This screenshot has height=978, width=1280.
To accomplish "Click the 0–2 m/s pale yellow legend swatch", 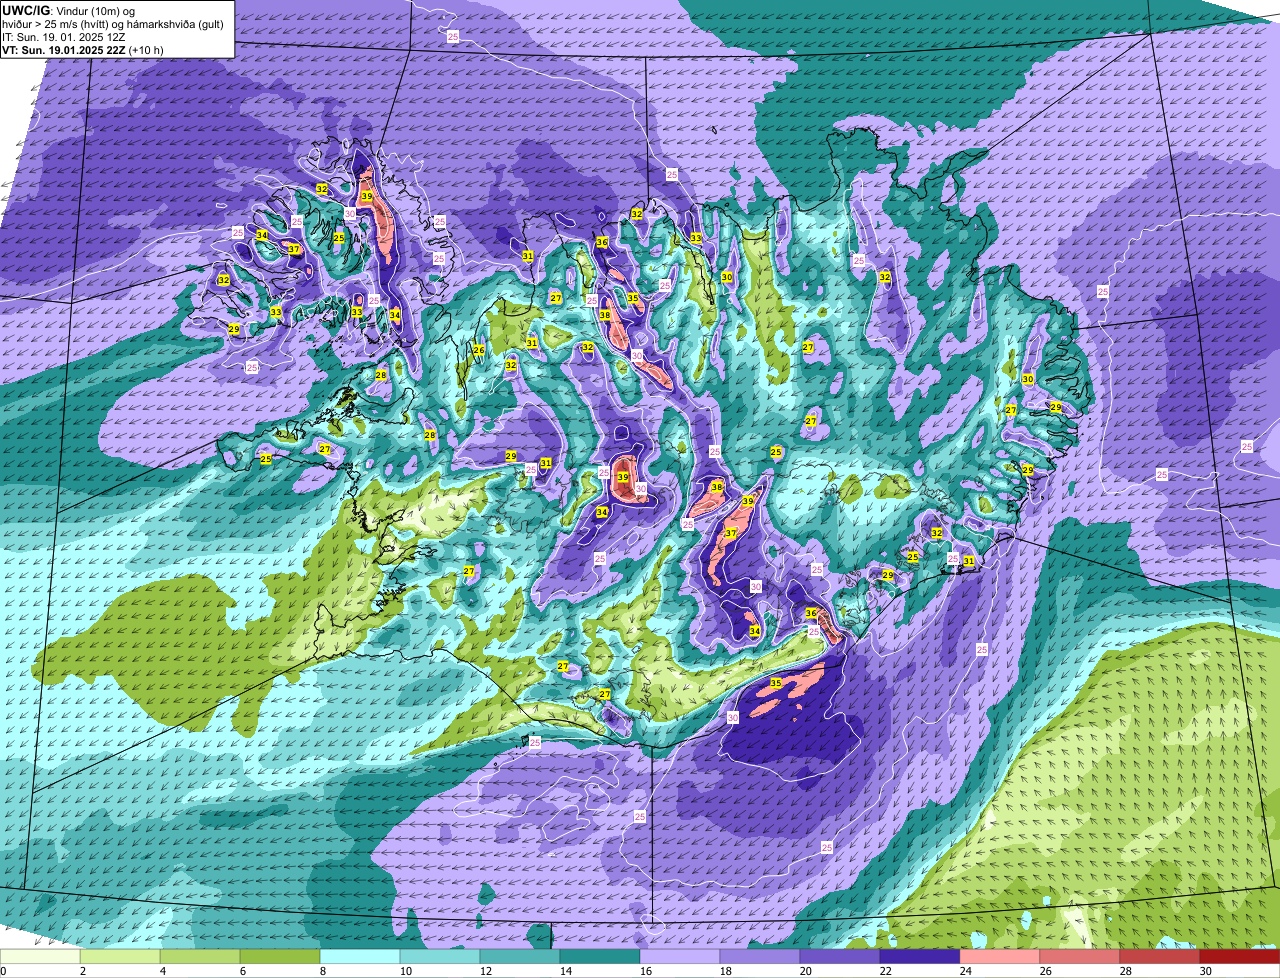I will point(40,956).
